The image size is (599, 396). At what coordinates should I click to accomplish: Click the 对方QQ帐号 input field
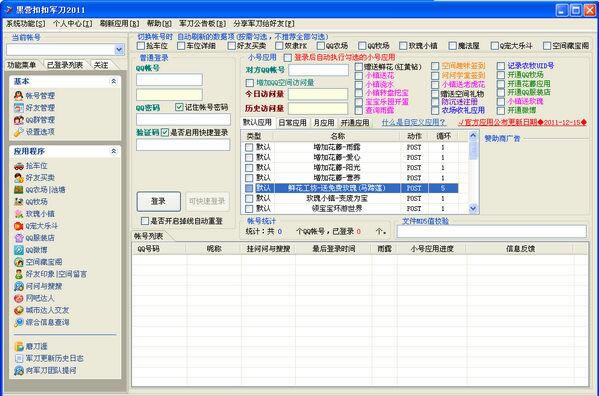[x=318, y=70]
